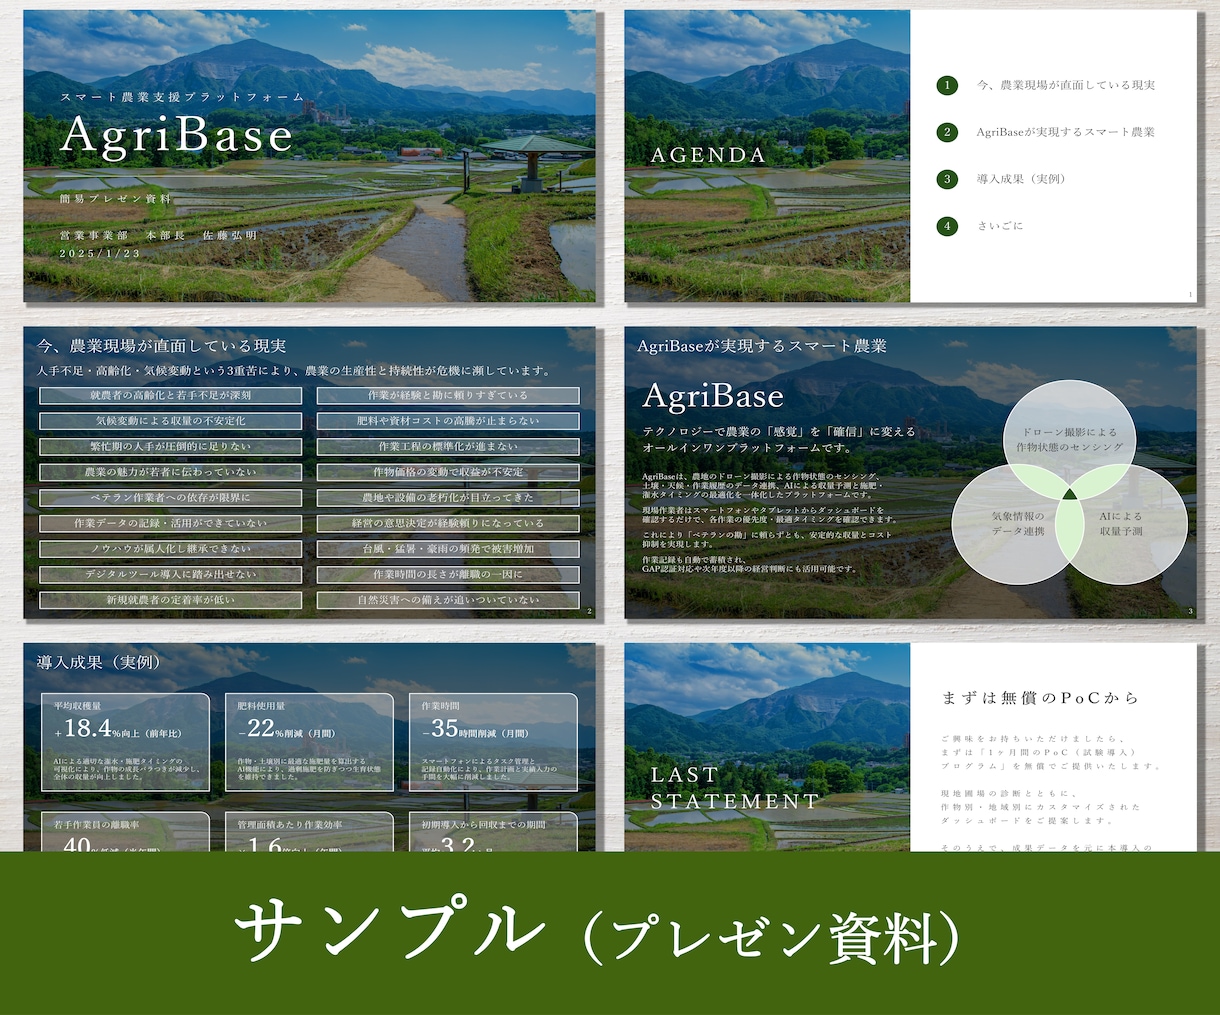Select agenda item 今、農業現場が直面している現実

tap(1066, 85)
